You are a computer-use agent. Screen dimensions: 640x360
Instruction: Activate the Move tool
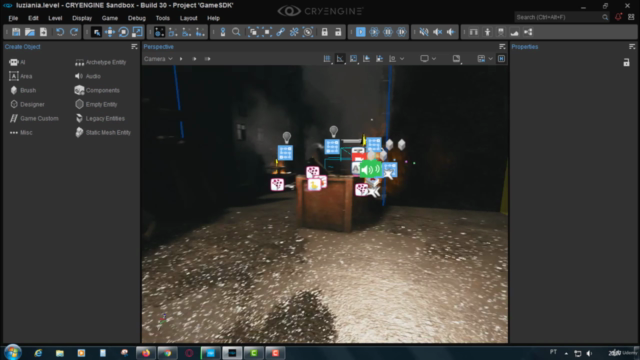click(x=110, y=32)
